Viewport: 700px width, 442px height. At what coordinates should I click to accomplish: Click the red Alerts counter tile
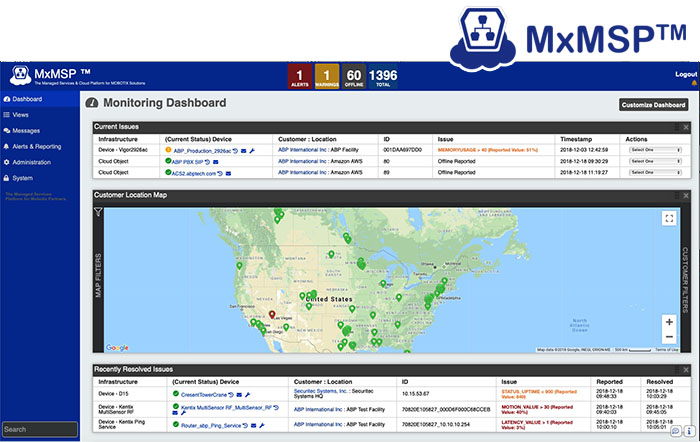300,77
